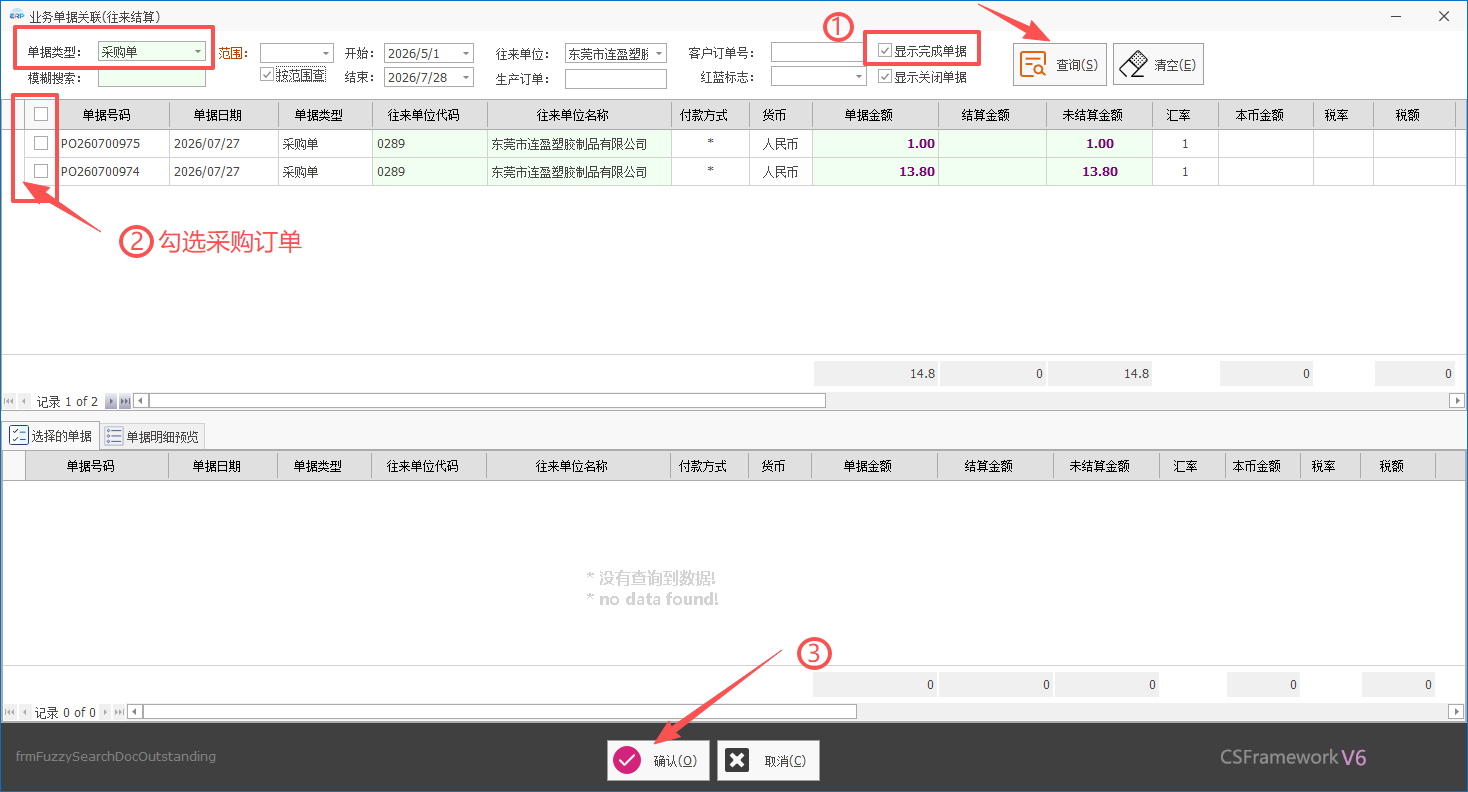Click the upper grid horizontal scrollbar thumb
The image size is (1468, 792).
(x=487, y=401)
